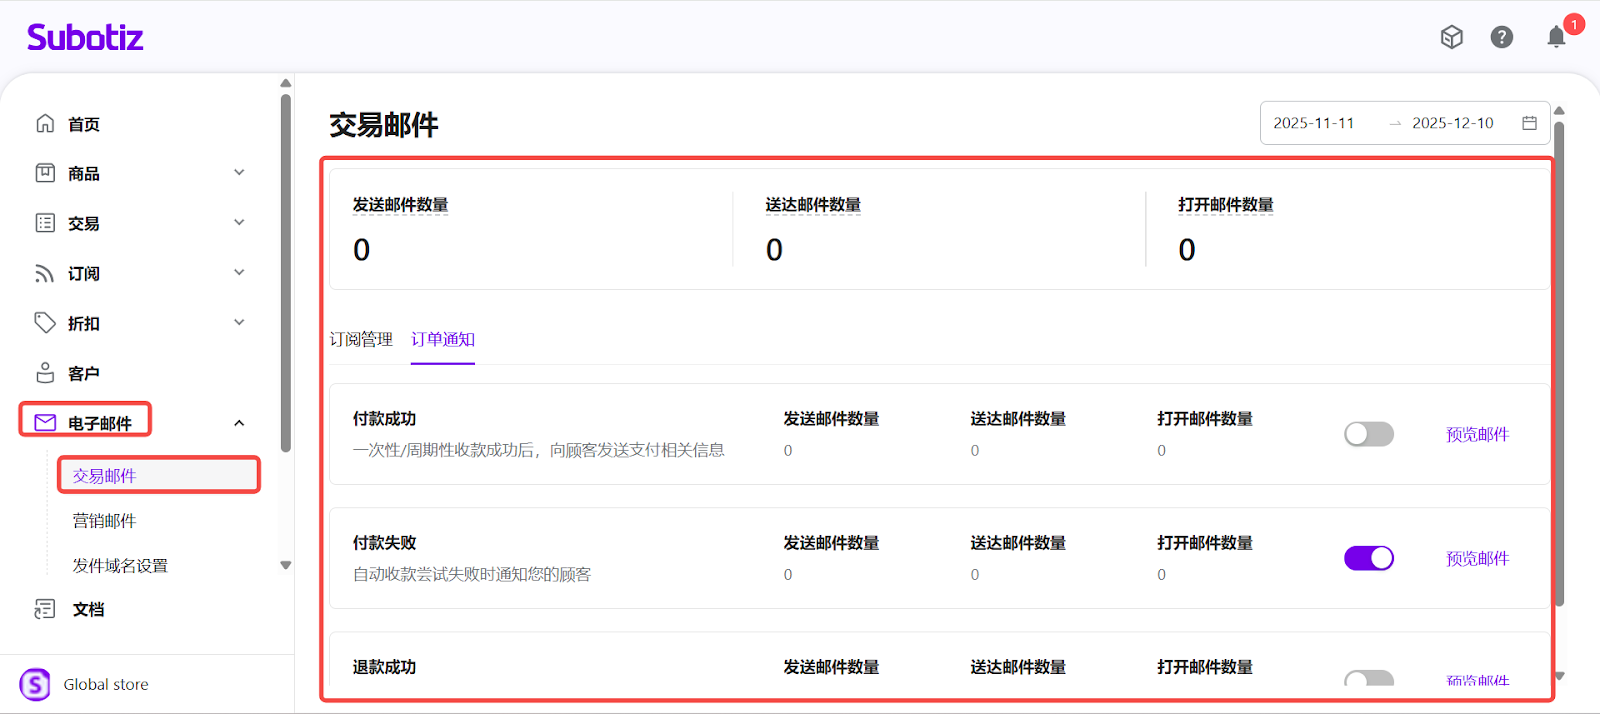Expand the Subscriptions menu chevron
The width and height of the screenshot is (1600, 714).
[239, 273]
